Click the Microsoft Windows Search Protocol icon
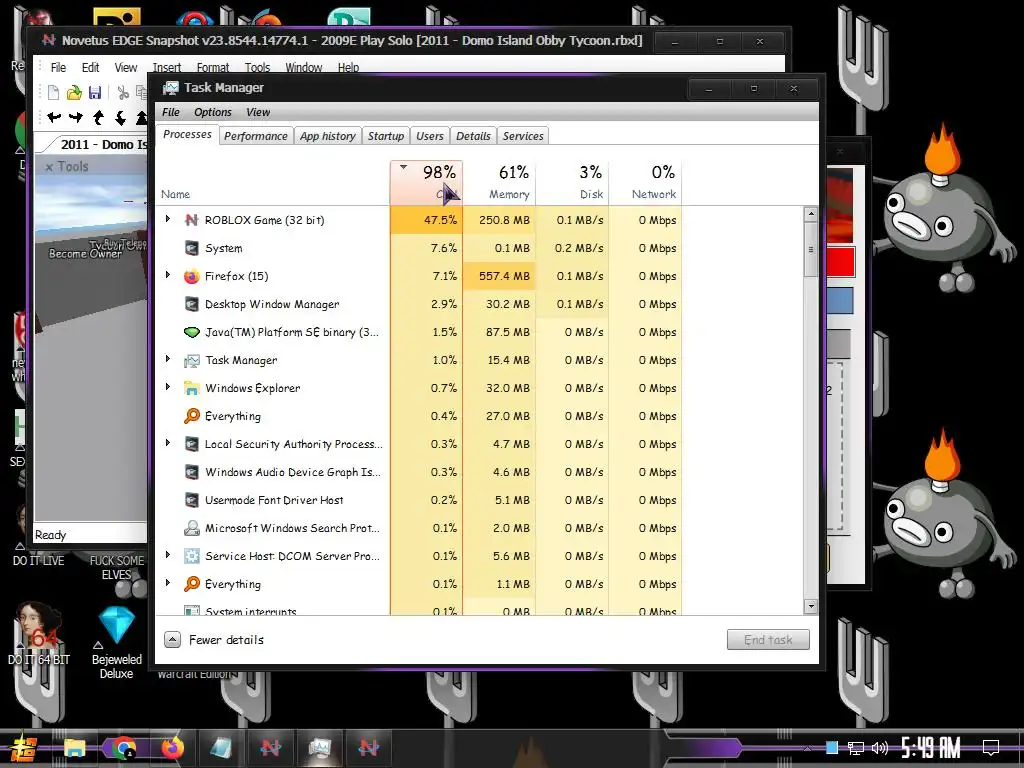Screen dimensions: 1024x768 (x=191, y=528)
